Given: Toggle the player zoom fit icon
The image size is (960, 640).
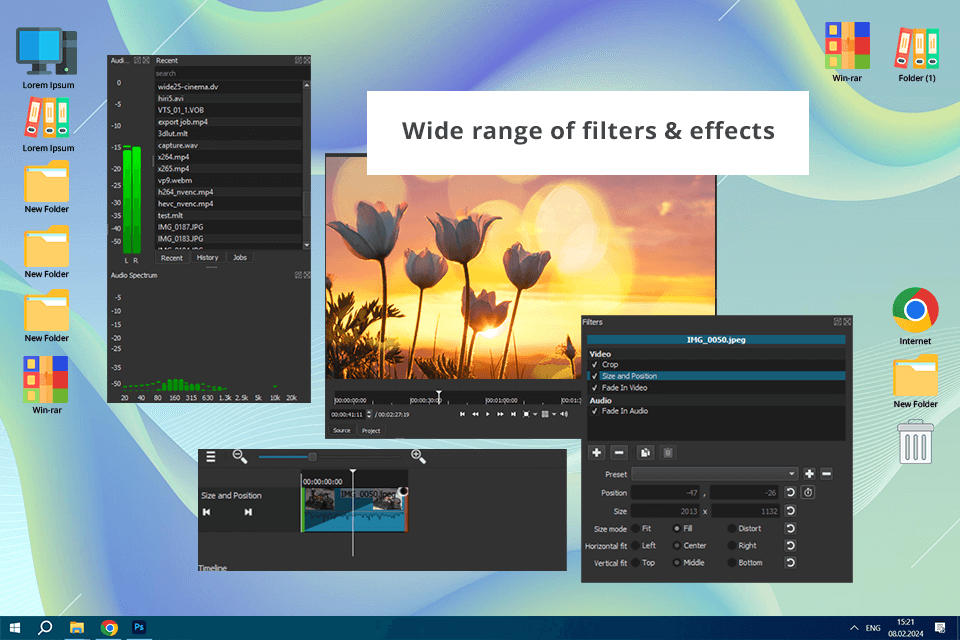Looking at the screenshot, I should click(526, 415).
